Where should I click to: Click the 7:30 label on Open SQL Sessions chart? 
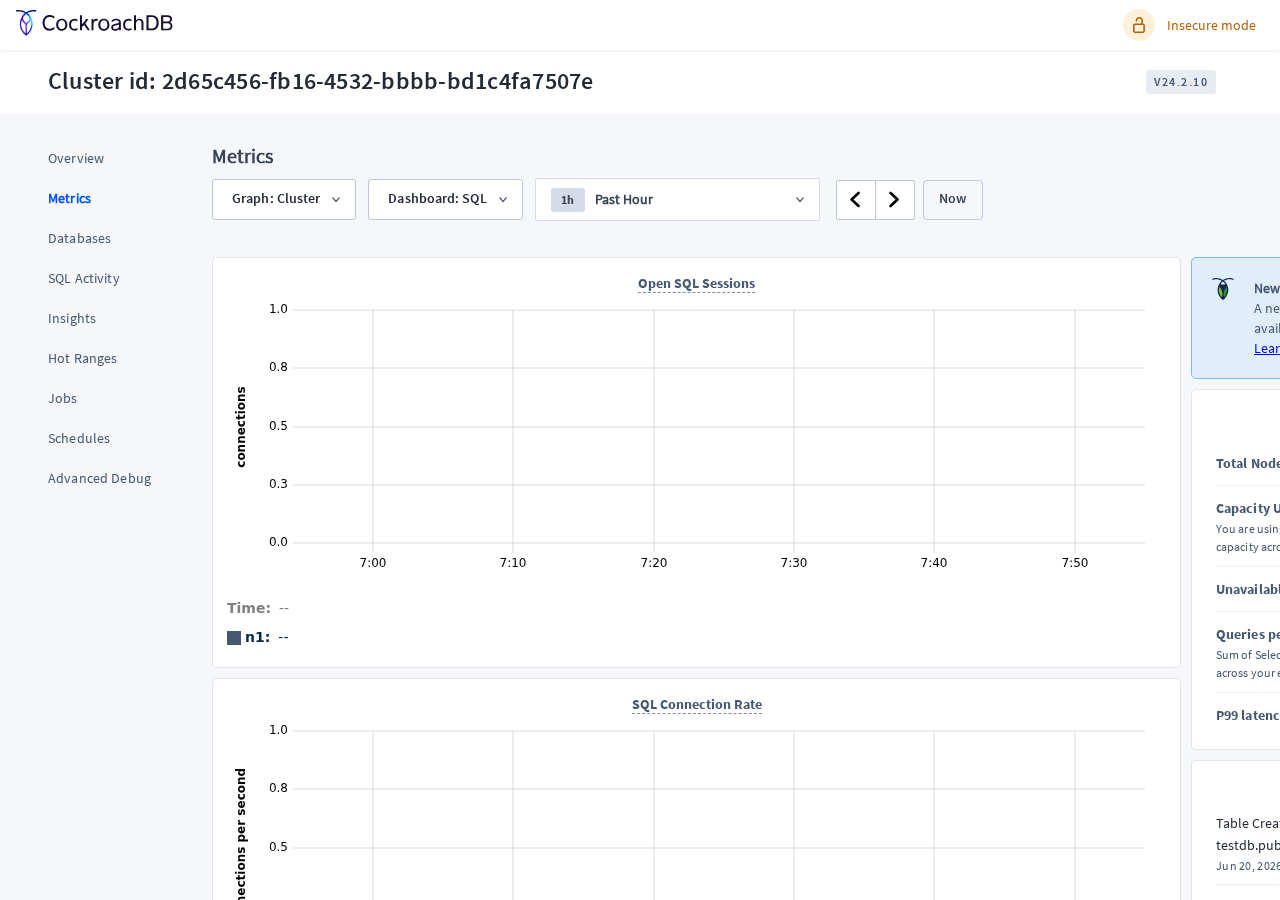(x=794, y=562)
